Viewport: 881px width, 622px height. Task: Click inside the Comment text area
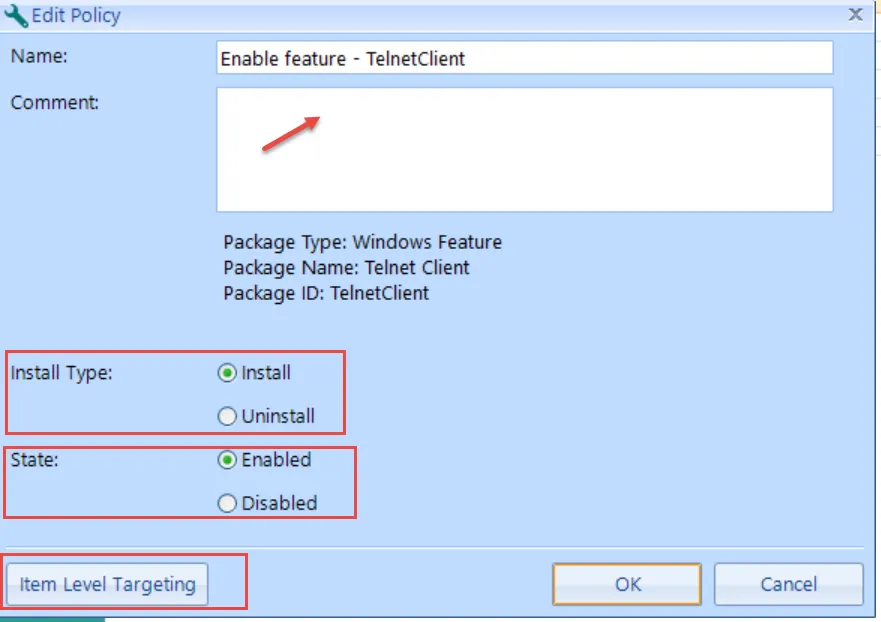524,149
